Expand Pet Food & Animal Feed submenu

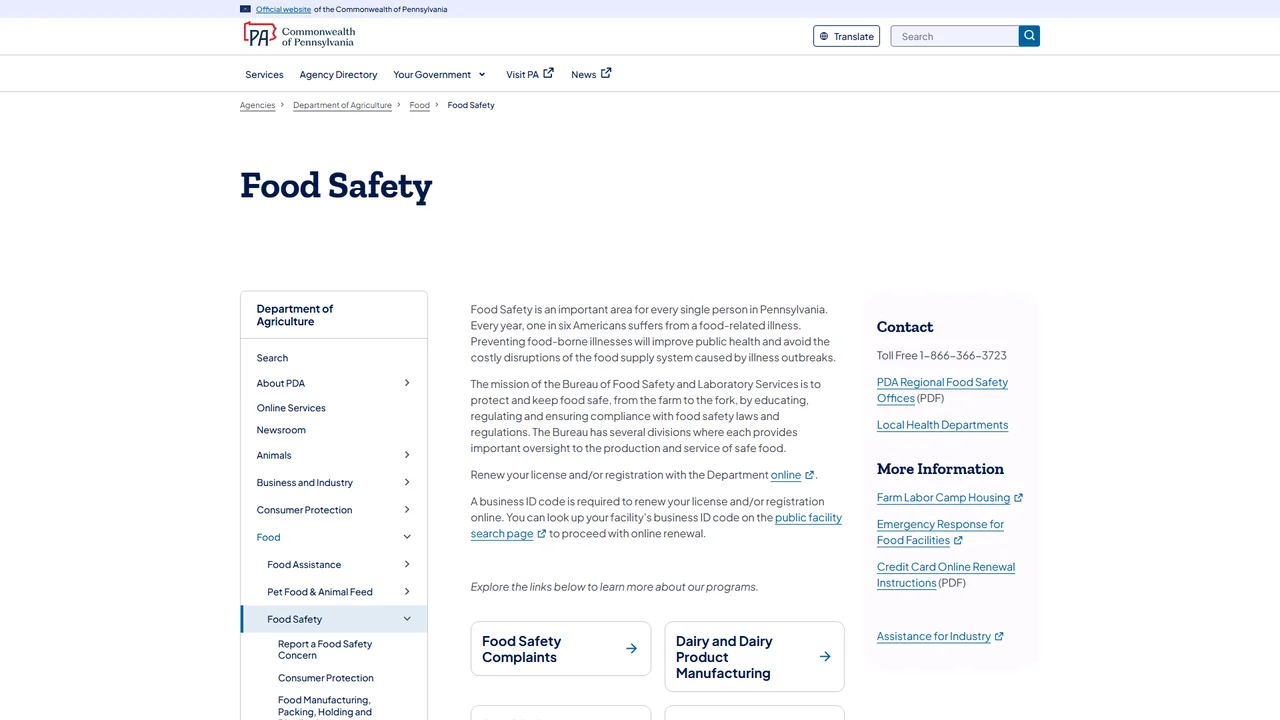click(407, 592)
